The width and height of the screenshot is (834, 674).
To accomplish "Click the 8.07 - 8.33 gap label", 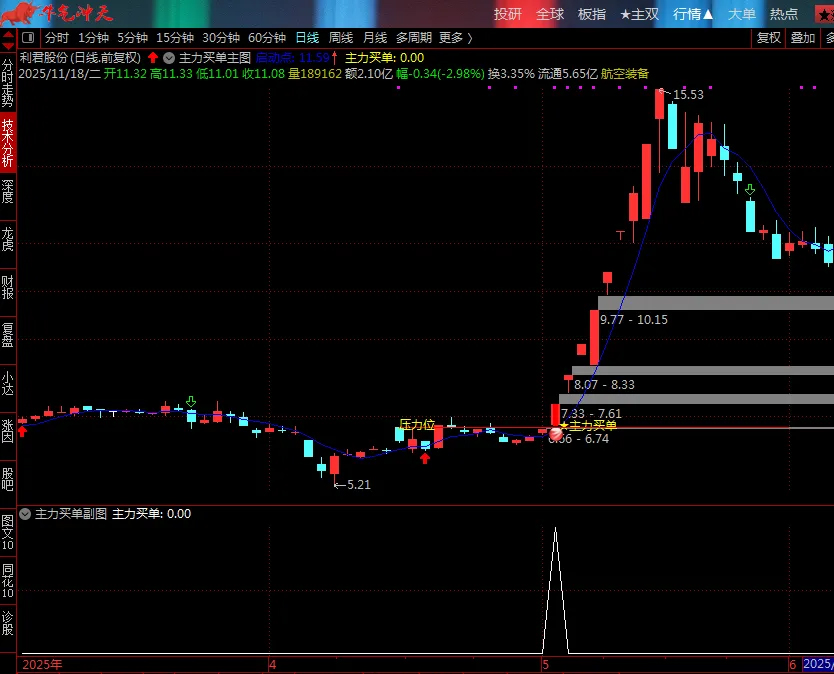I will (x=604, y=385).
